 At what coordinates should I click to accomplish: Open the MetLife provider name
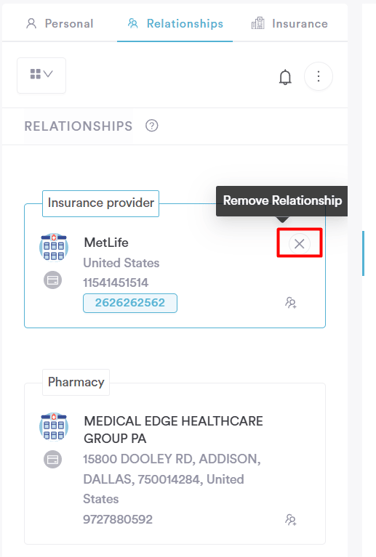coord(106,243)
